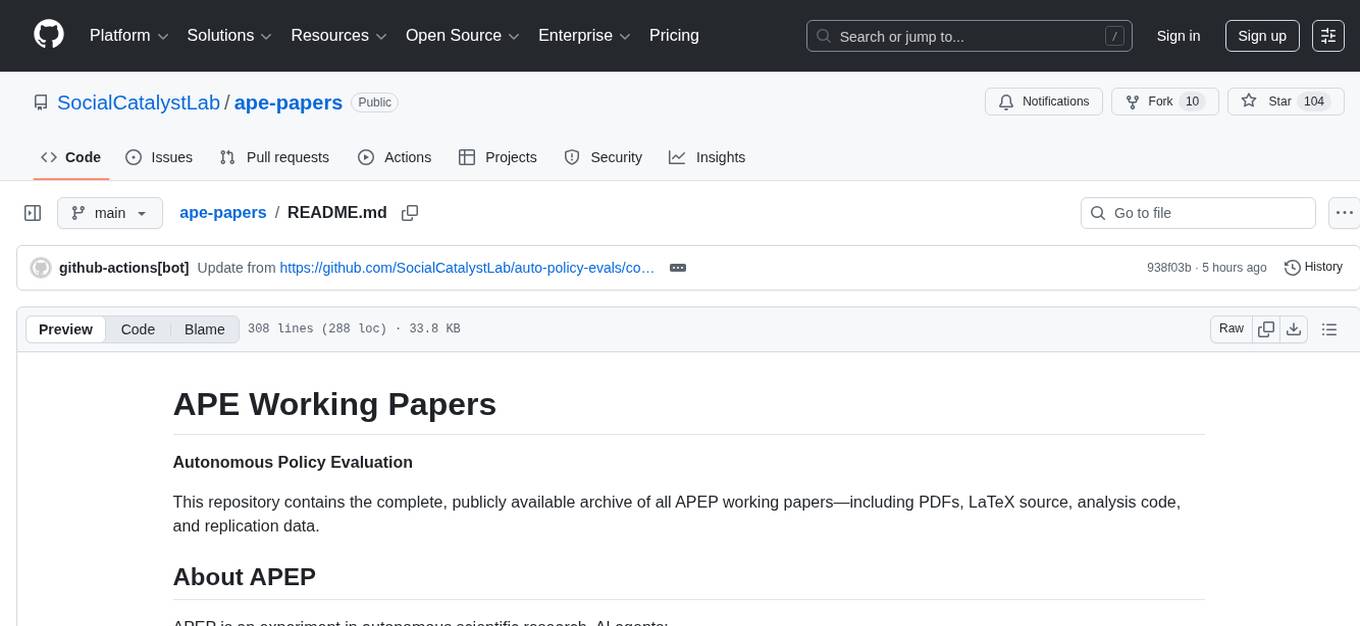The width and height of the screenshot is (1360, 626).
Task: Copy the README.md file path
Action: [410, 213]
